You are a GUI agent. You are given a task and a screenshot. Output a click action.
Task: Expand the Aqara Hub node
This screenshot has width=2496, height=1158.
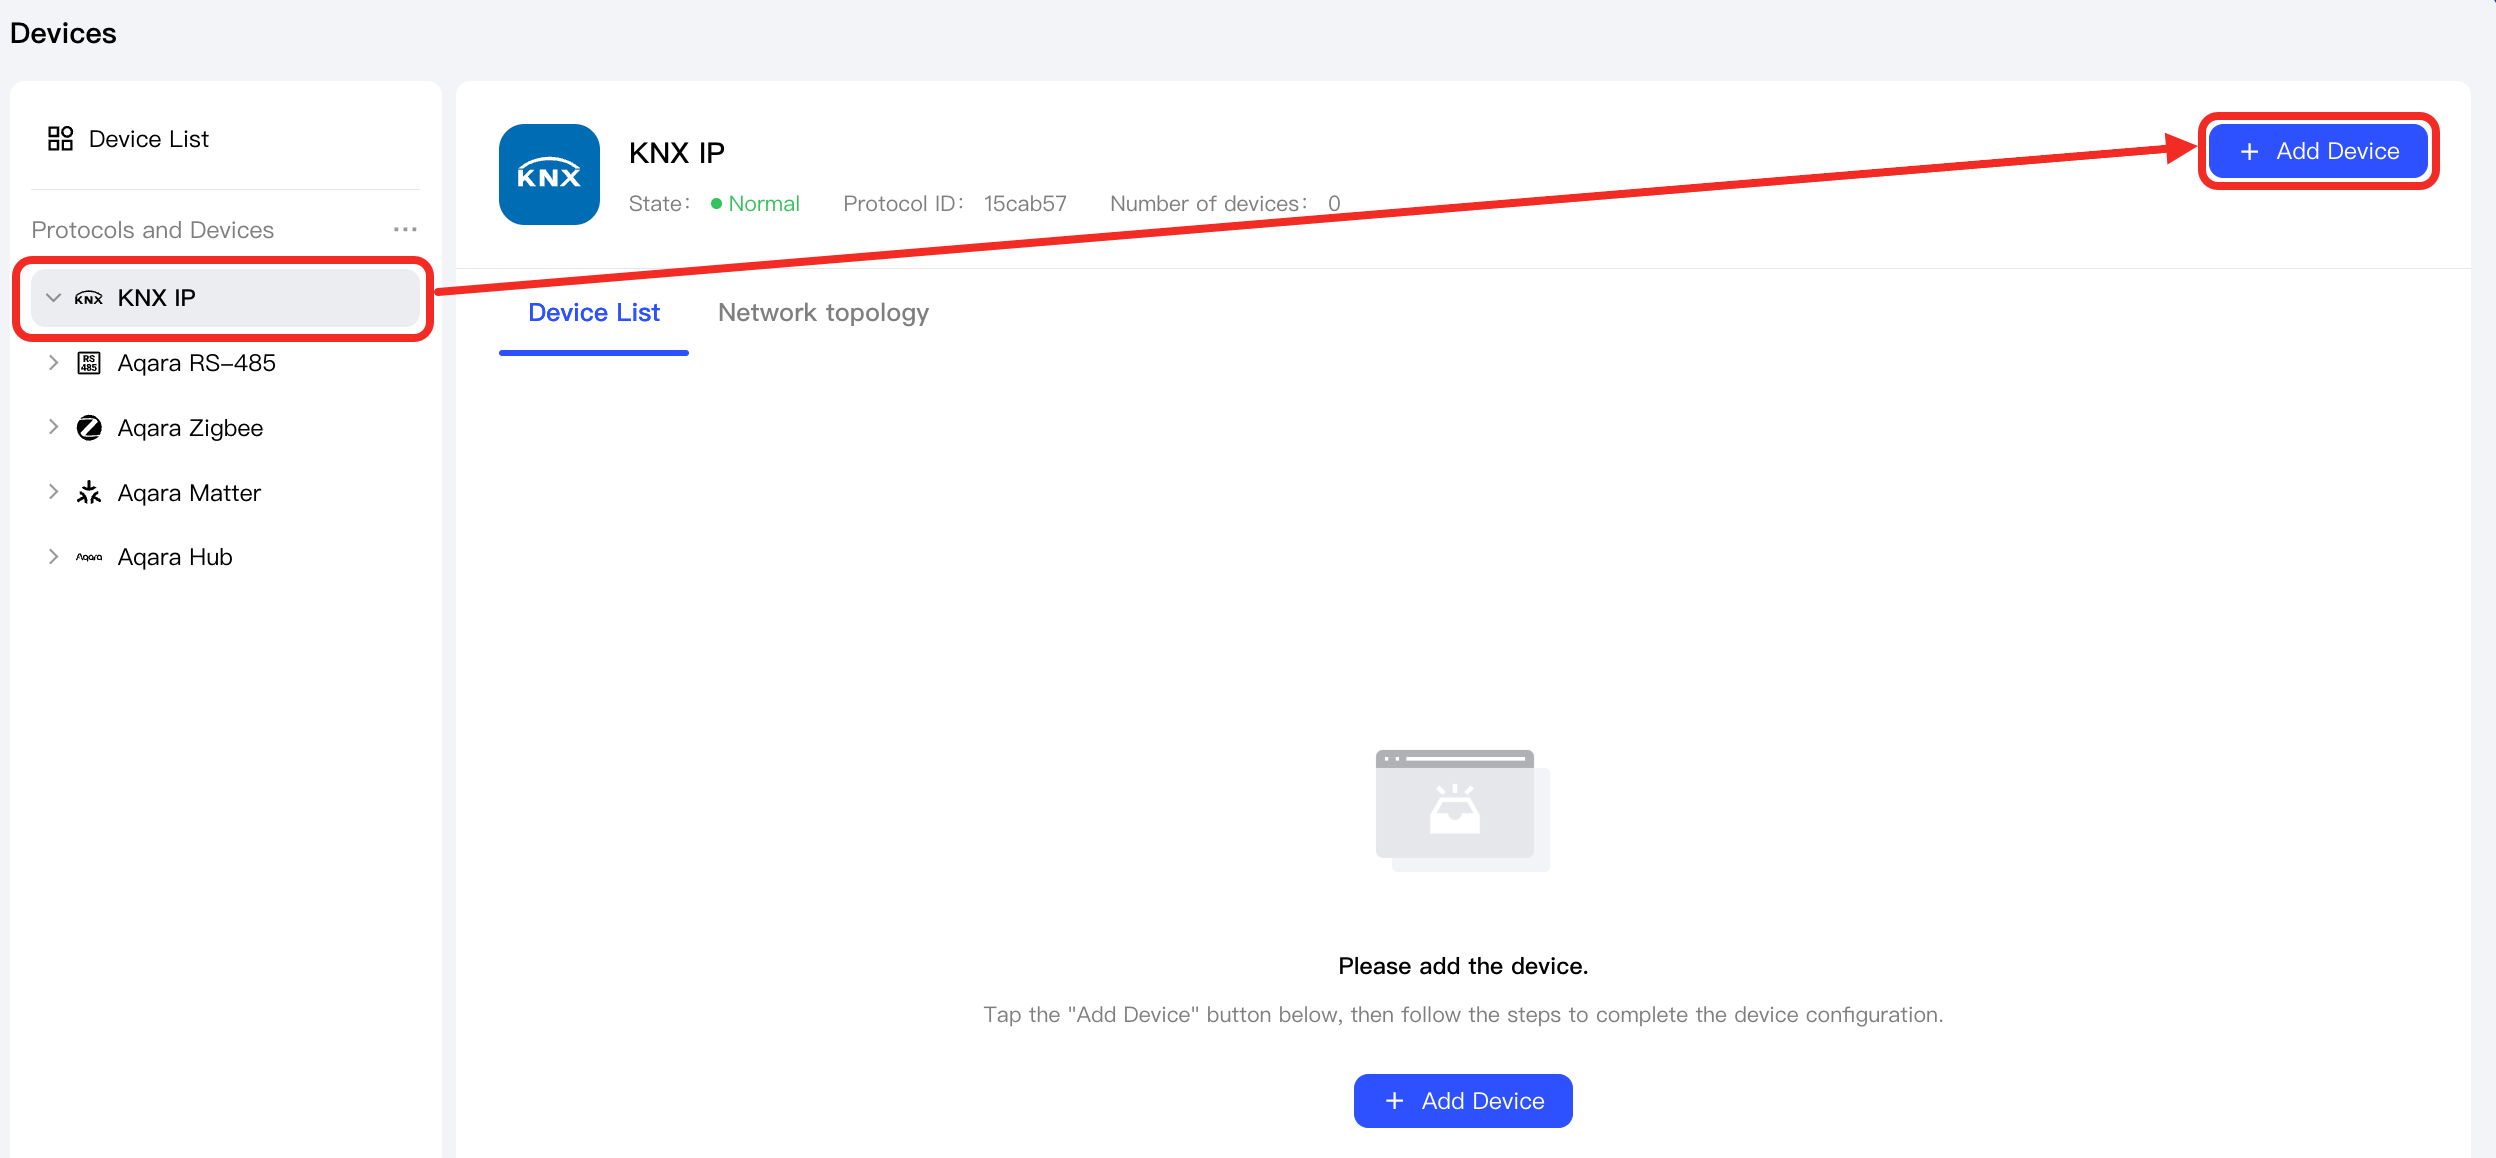[54, 556]
